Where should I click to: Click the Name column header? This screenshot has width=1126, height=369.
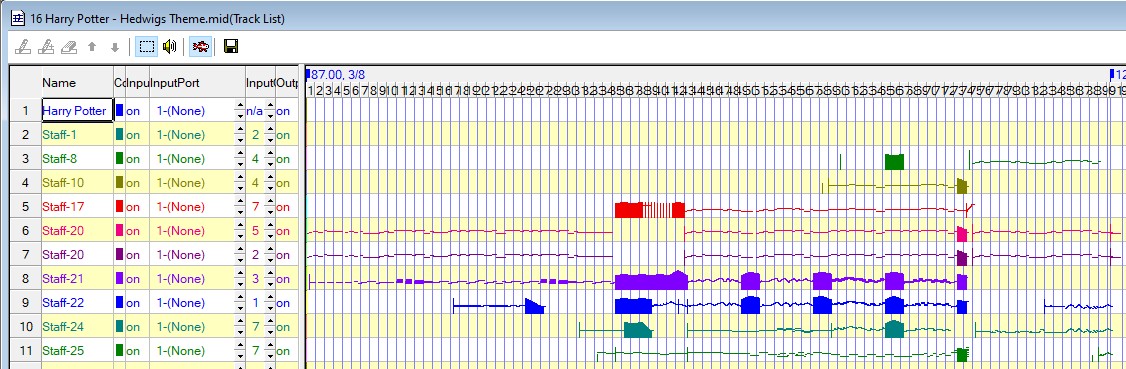click(x=78, y=83)
